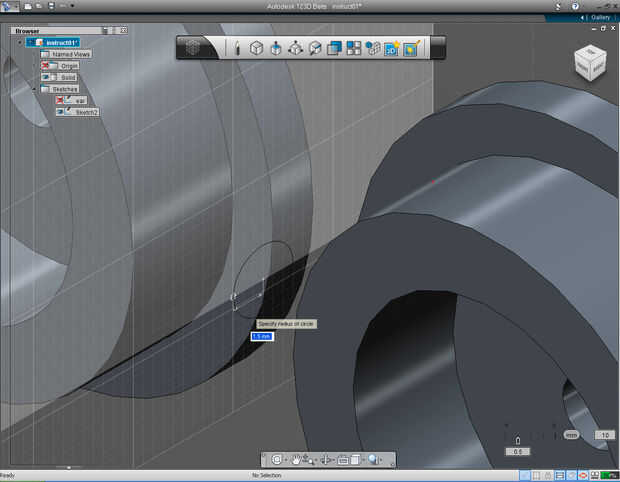Toggle visibility of the Origin folder
The width and height of the screenshot is (620, 482).
point(46,65)
